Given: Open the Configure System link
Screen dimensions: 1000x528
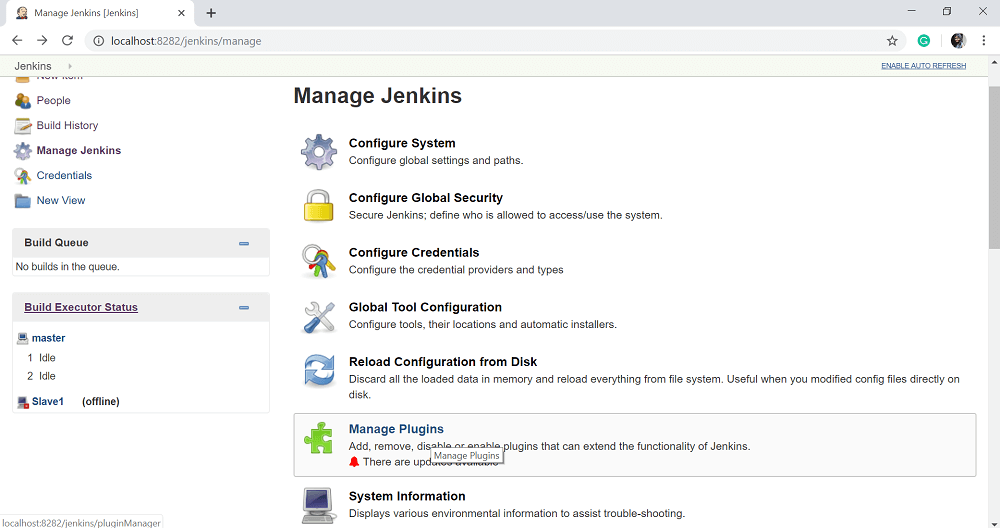Looking at the screenshot, I should coord(402,143).
